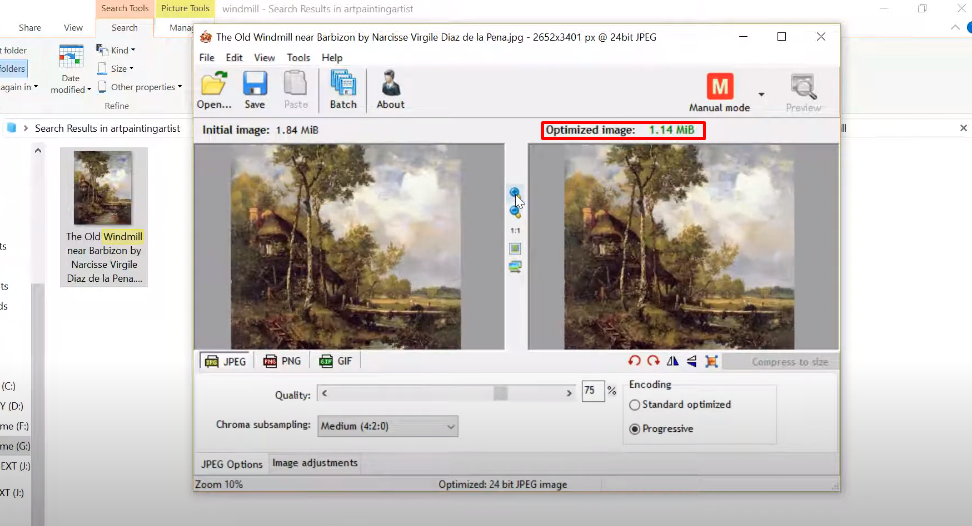This screenshot has height=526, width=972.
Task: Rotate the image clockwise
Action: tap(653, 361)
